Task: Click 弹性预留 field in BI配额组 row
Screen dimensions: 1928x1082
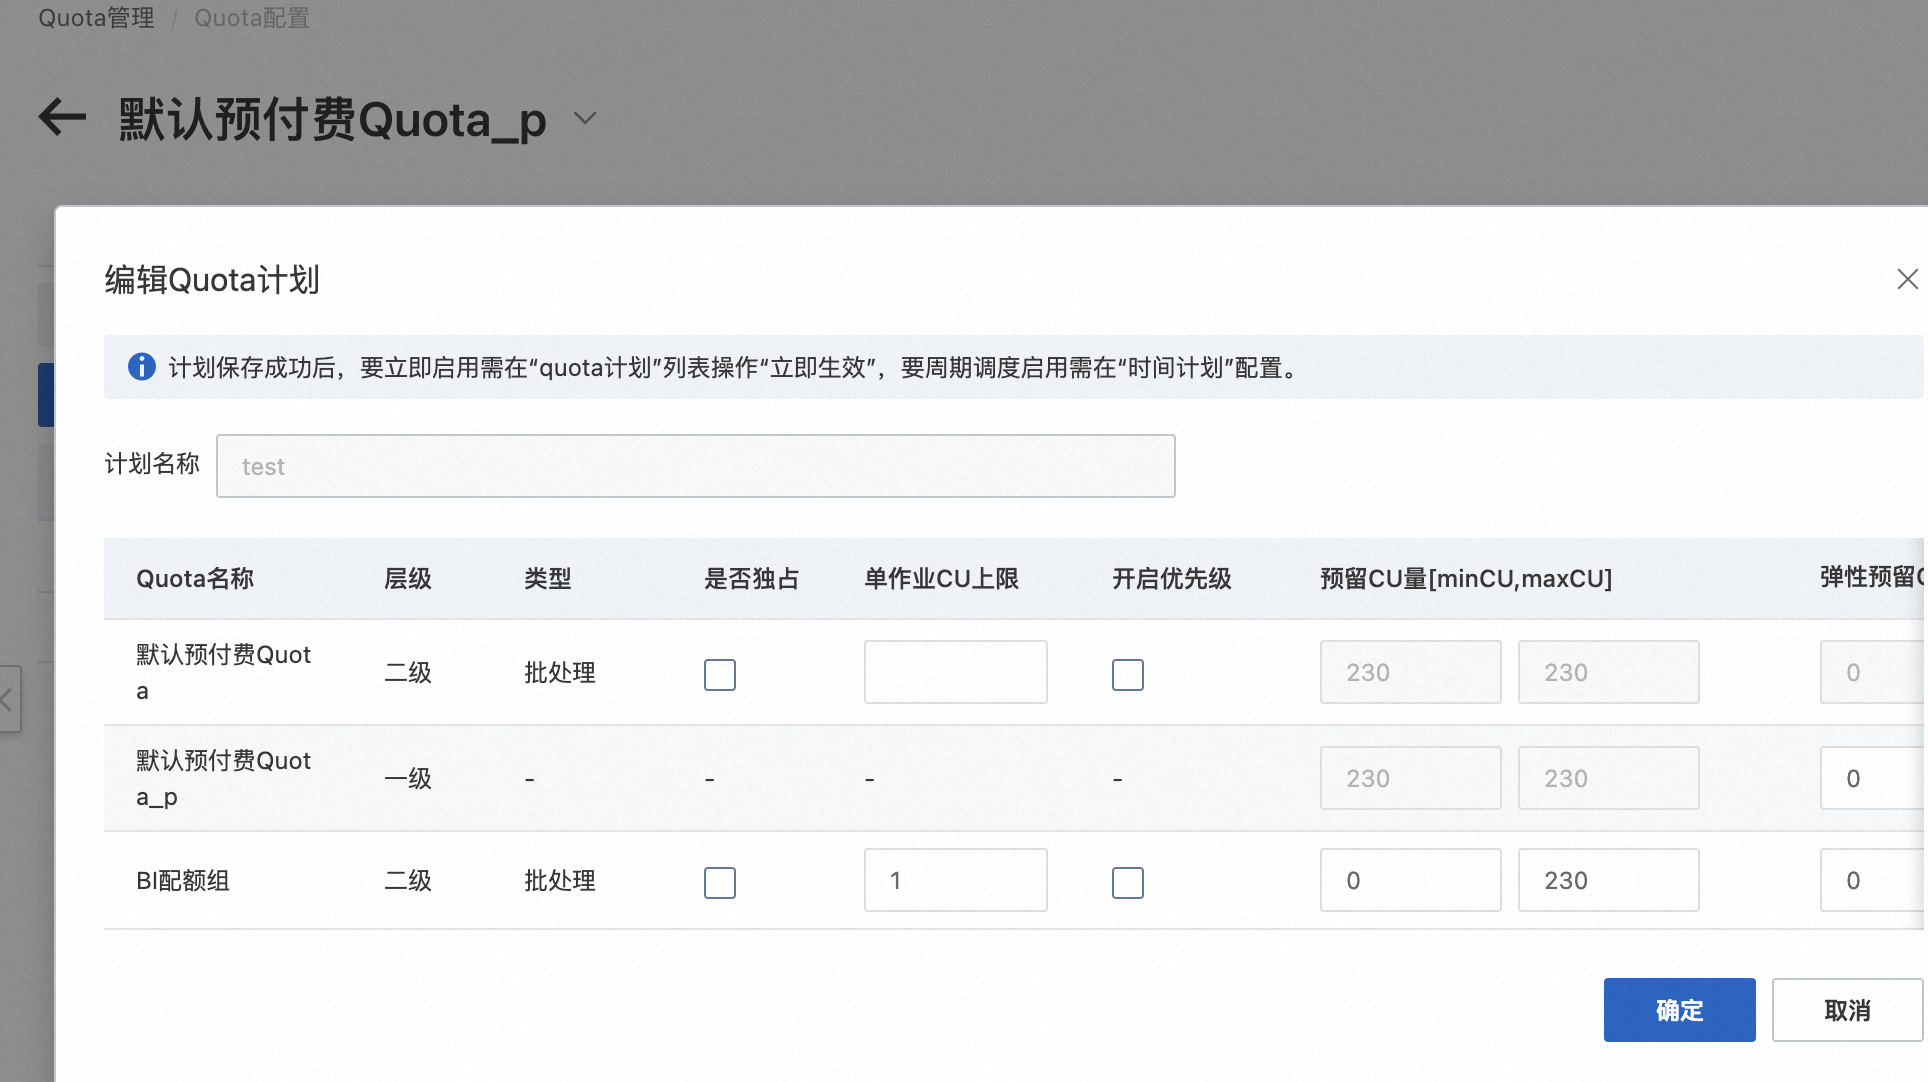Action: coord(1872,880)
